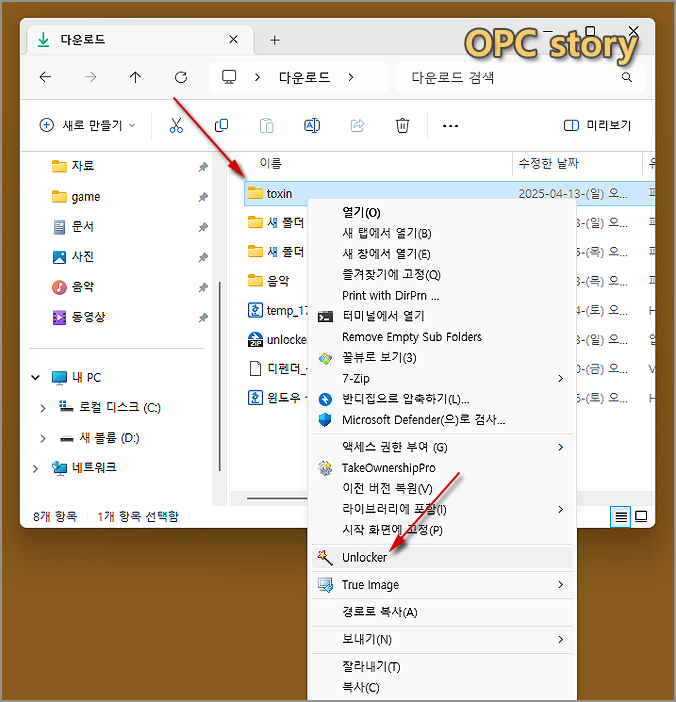Select the game folder in sidebar
This screenshot has width=676, height=702.
(x=76, y=197)
